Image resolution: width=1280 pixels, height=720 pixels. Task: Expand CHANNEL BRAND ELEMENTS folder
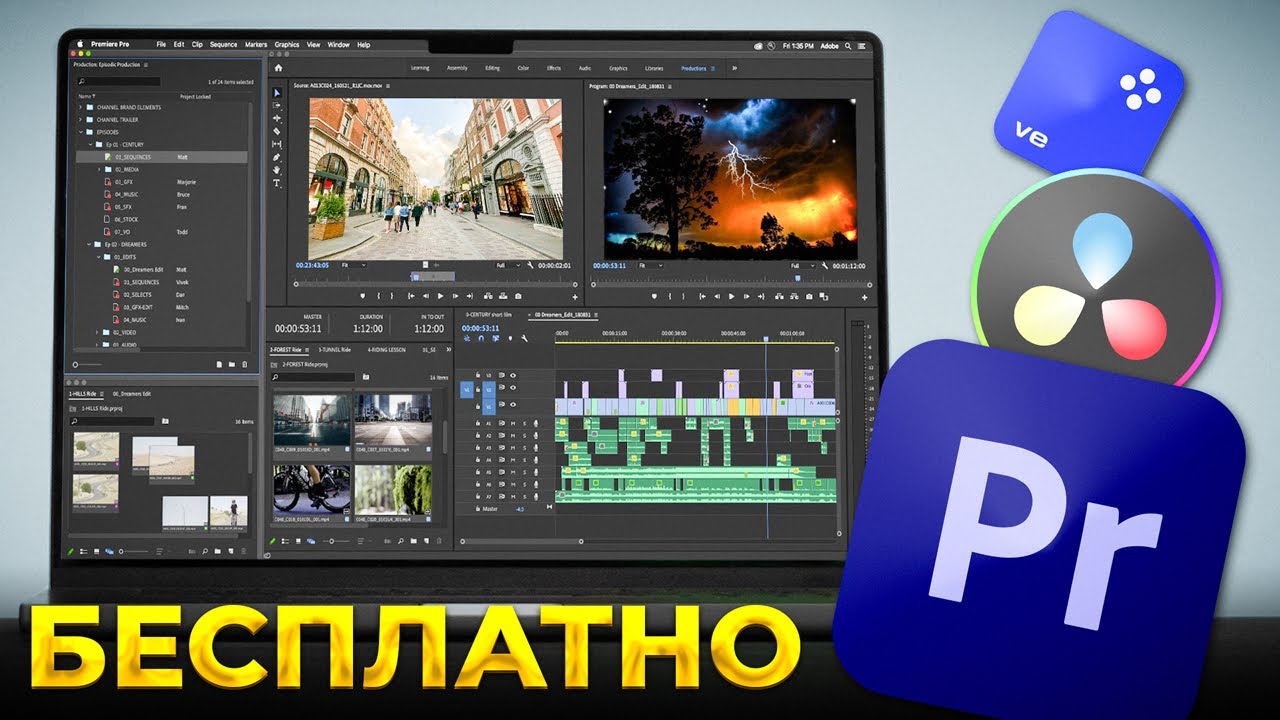coord(80,106)
